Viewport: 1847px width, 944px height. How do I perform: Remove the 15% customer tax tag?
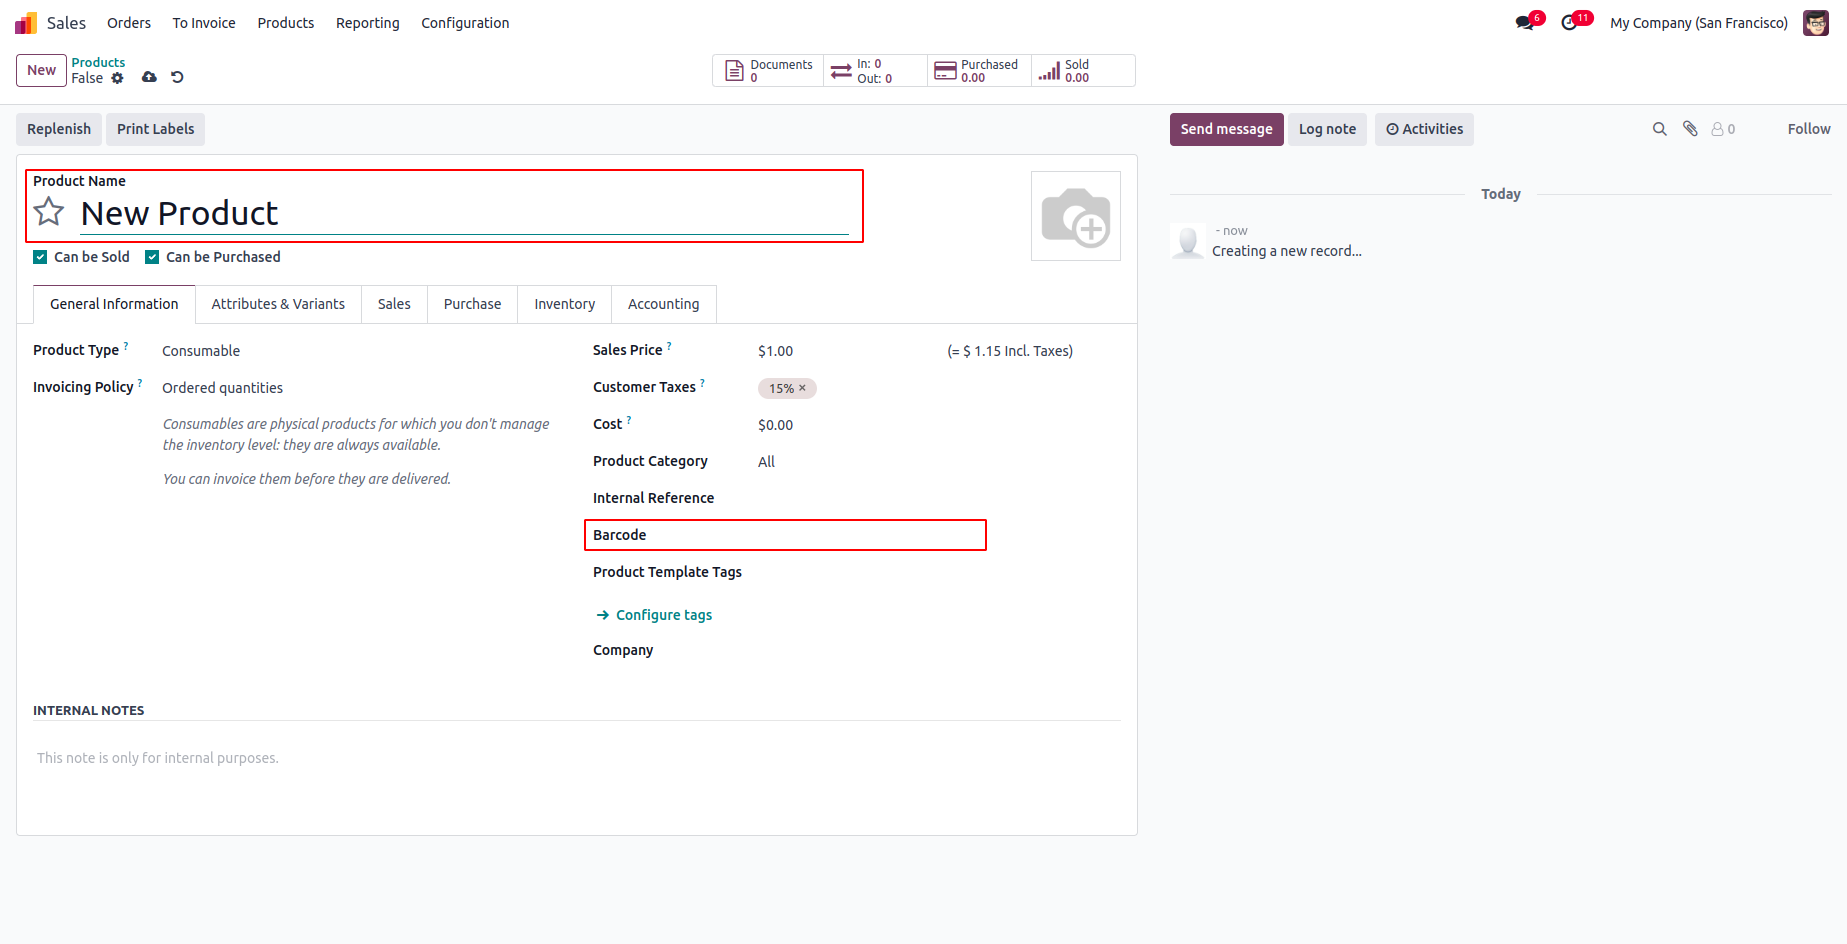[802, 388]
